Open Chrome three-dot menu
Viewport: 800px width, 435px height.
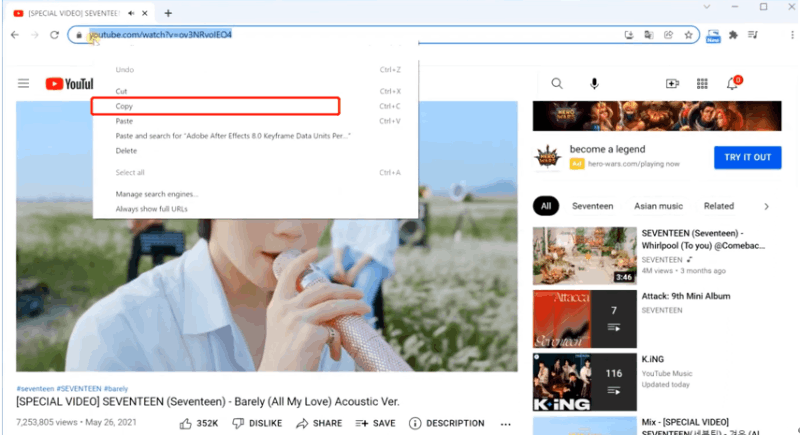click(792, 35)
